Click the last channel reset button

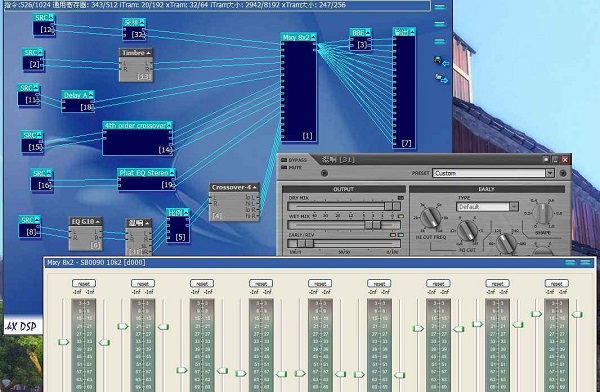click(556, 284)
